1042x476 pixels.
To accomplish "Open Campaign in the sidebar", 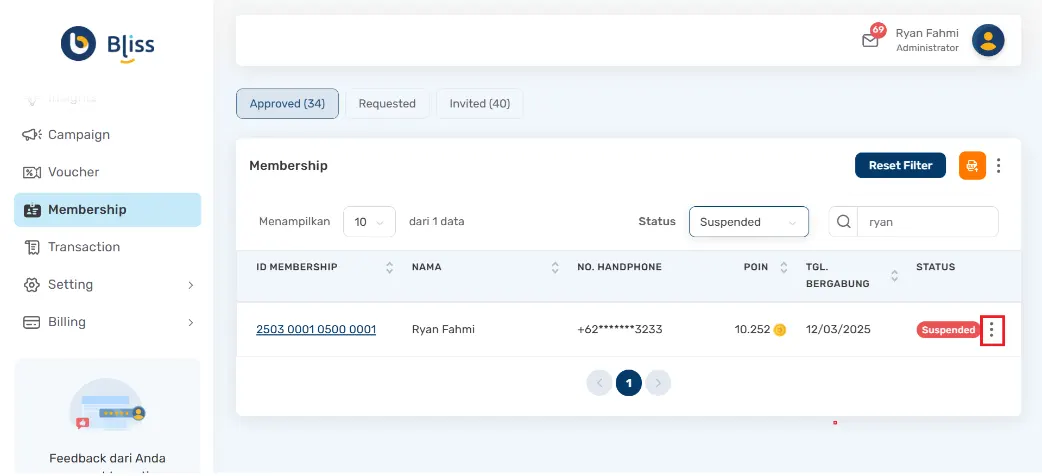I will point(78,135).
